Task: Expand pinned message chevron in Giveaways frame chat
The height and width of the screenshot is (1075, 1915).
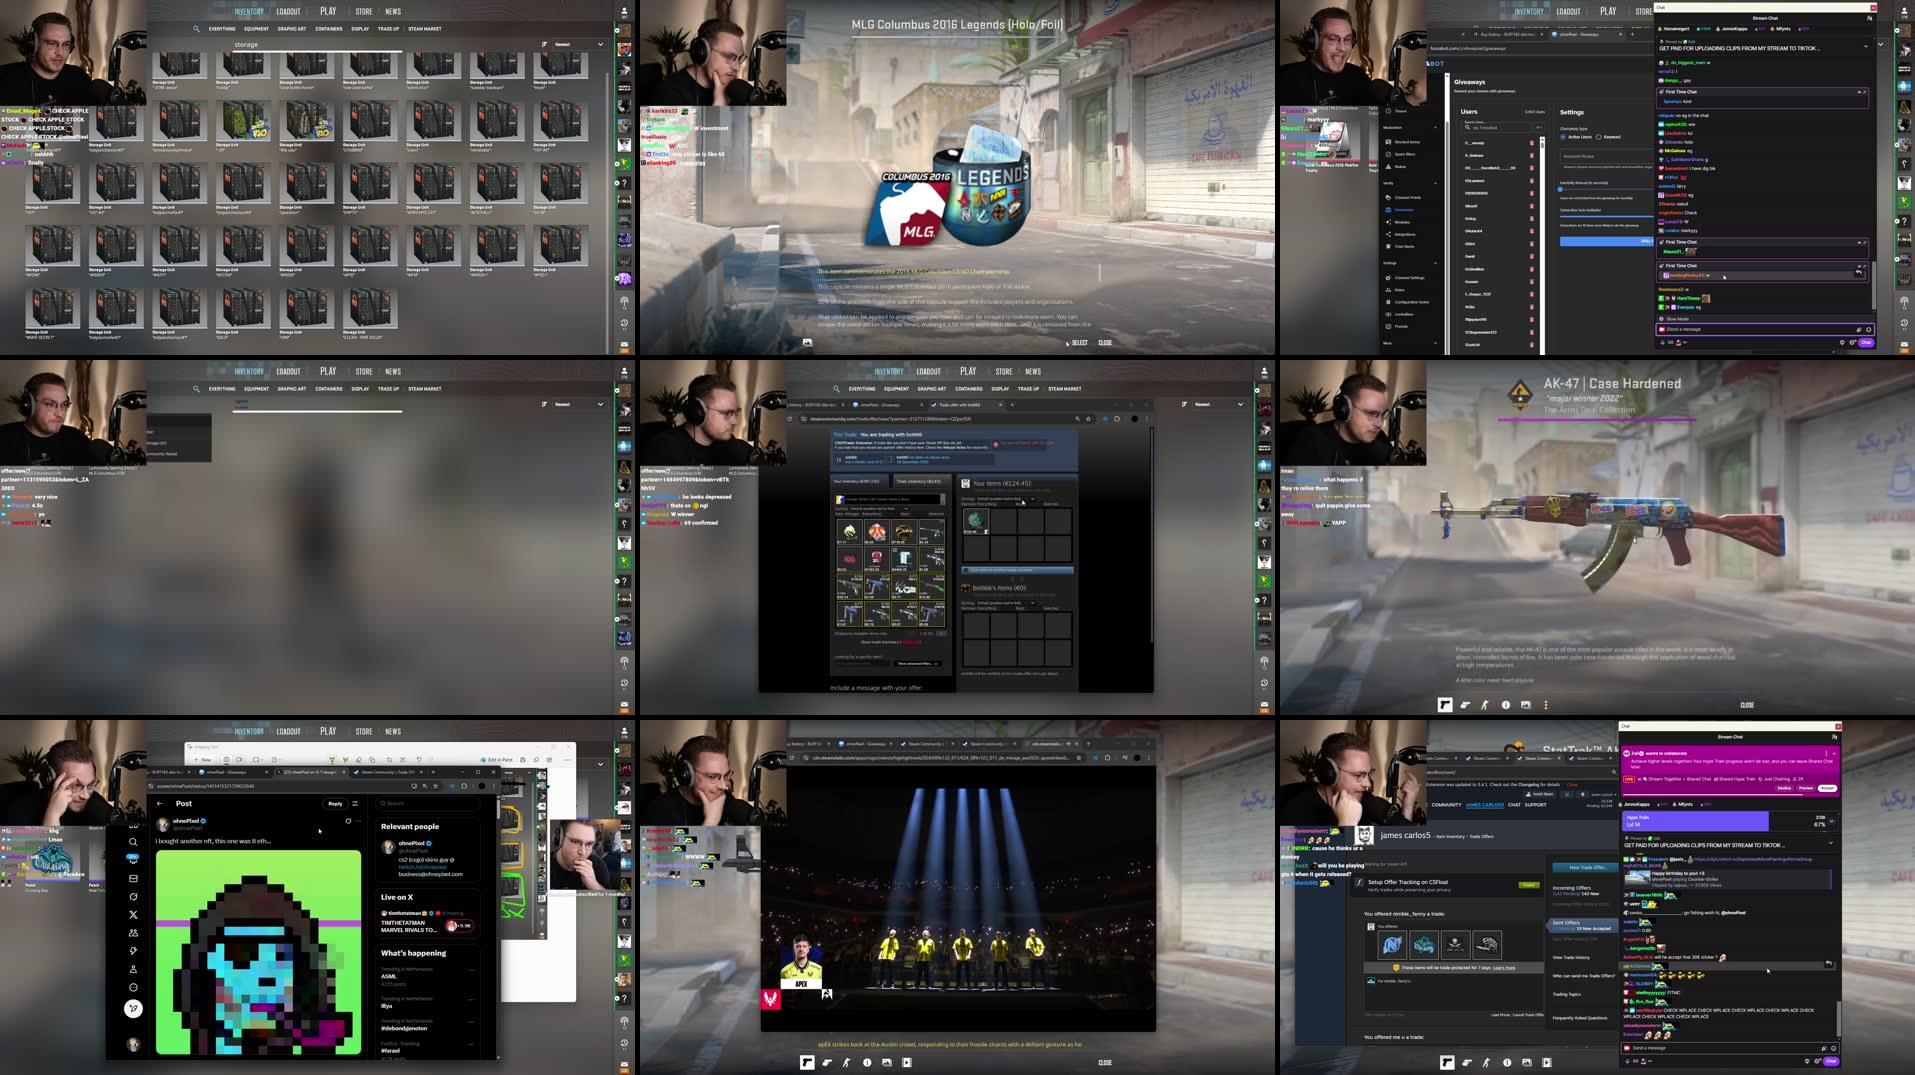Action: (1865, 46)
